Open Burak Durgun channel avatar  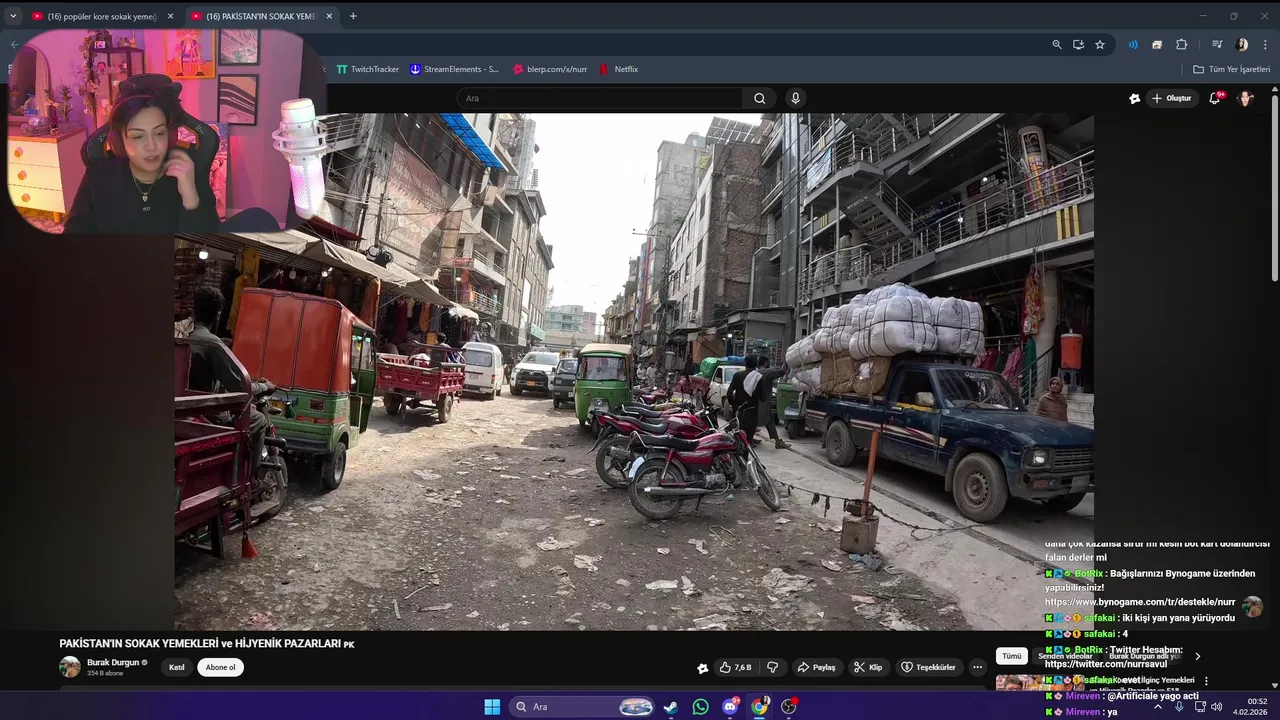tap(70, 667)
